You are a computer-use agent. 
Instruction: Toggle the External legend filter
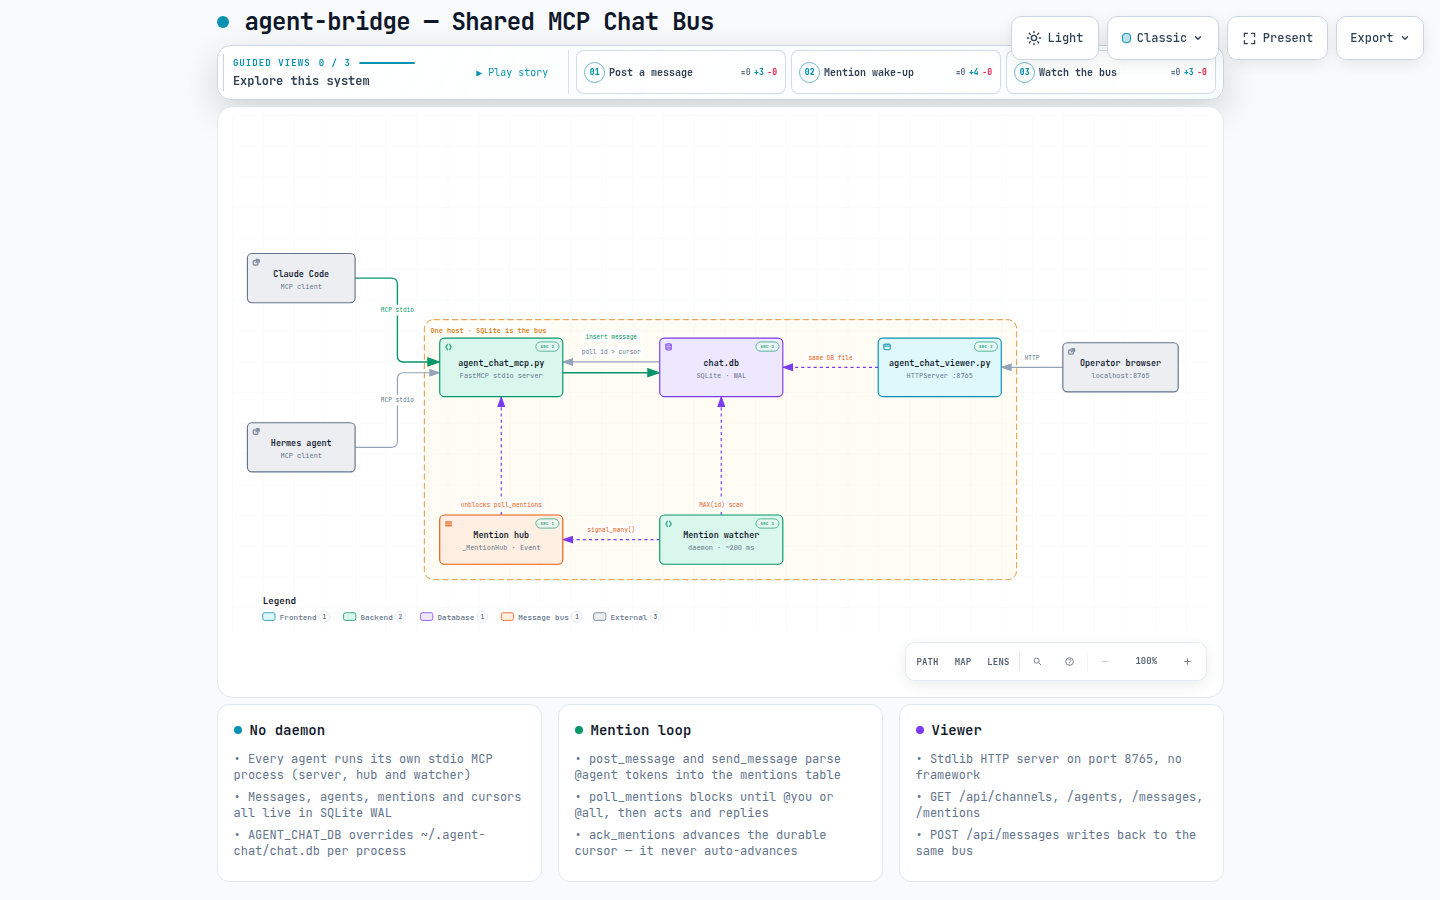click(x=627, y=617)
